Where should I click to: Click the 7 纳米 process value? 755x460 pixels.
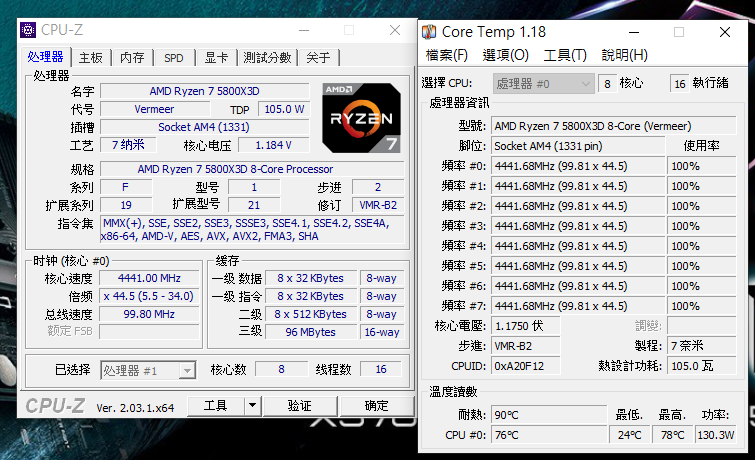pos(128,145)
